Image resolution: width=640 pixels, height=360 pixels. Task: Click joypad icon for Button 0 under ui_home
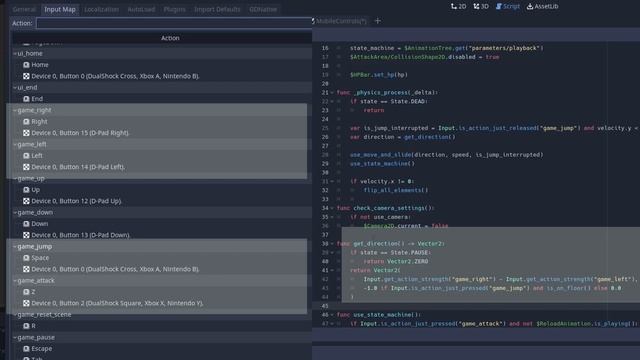(x=26, y=76)
